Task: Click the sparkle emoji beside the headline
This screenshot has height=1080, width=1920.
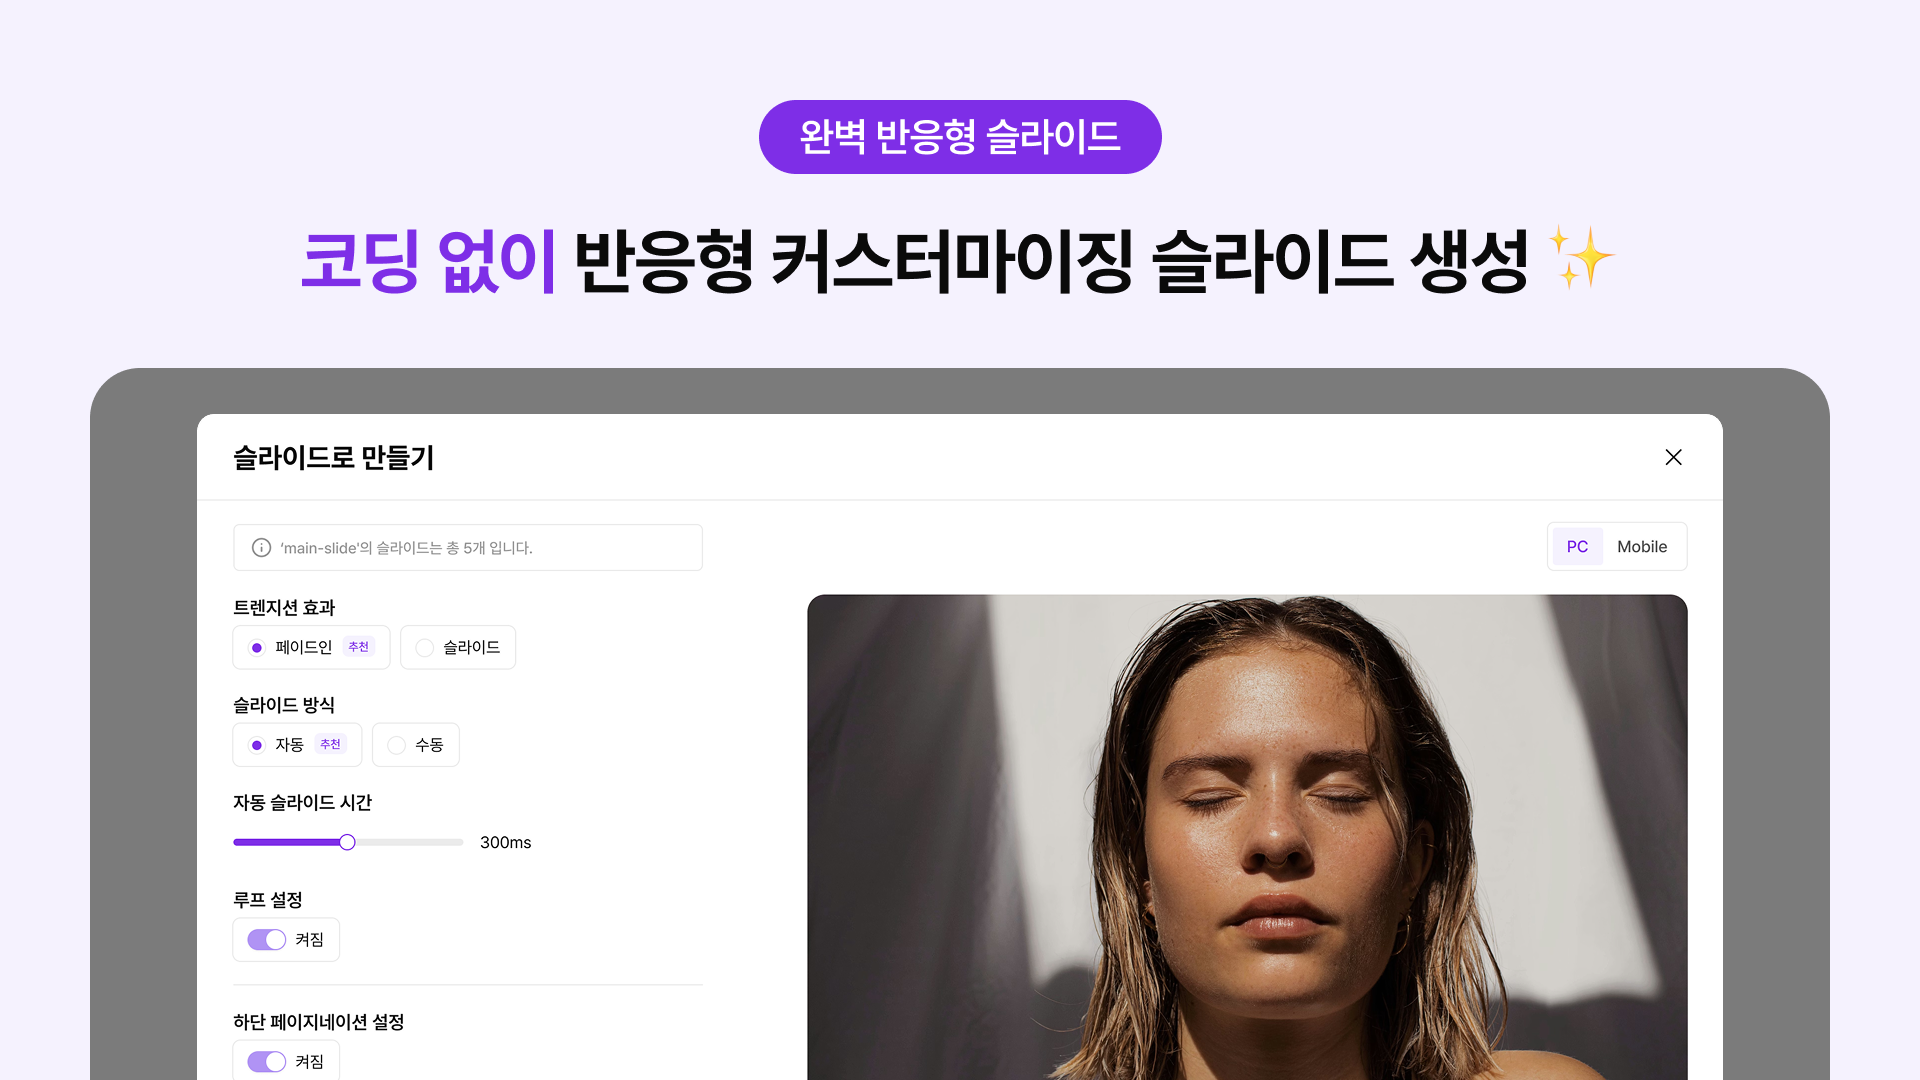Action: (1581, 257)
